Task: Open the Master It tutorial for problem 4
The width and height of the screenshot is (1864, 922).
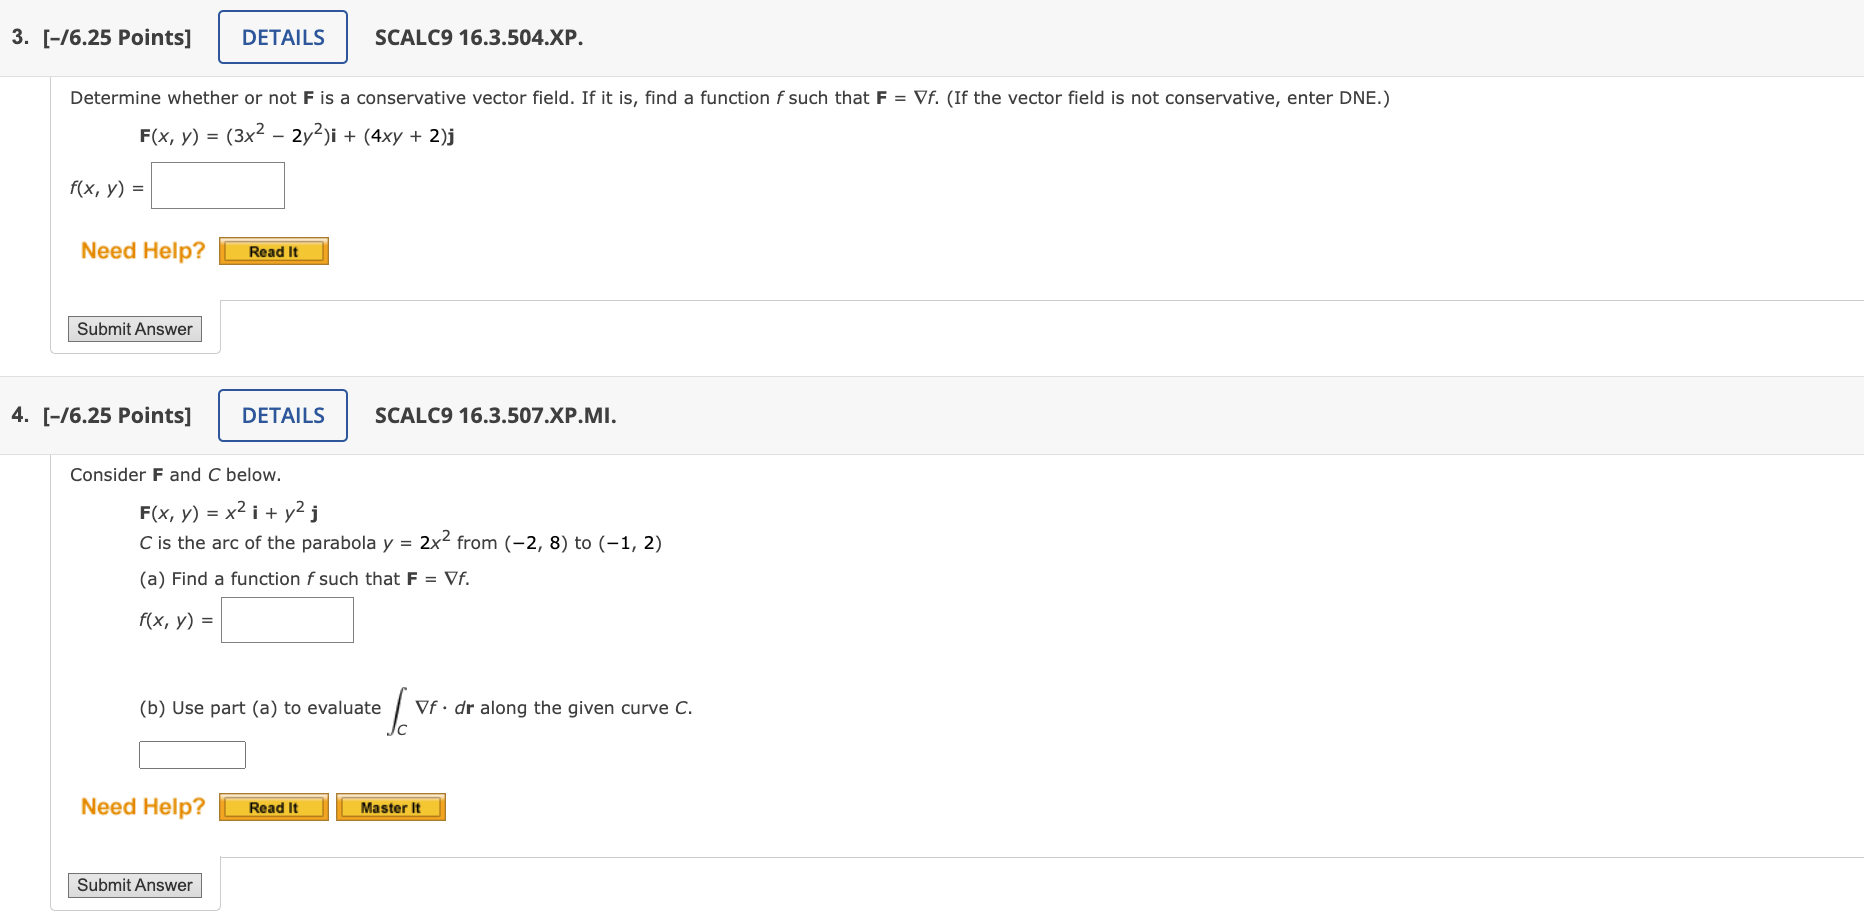Action: tap(390, 807)
